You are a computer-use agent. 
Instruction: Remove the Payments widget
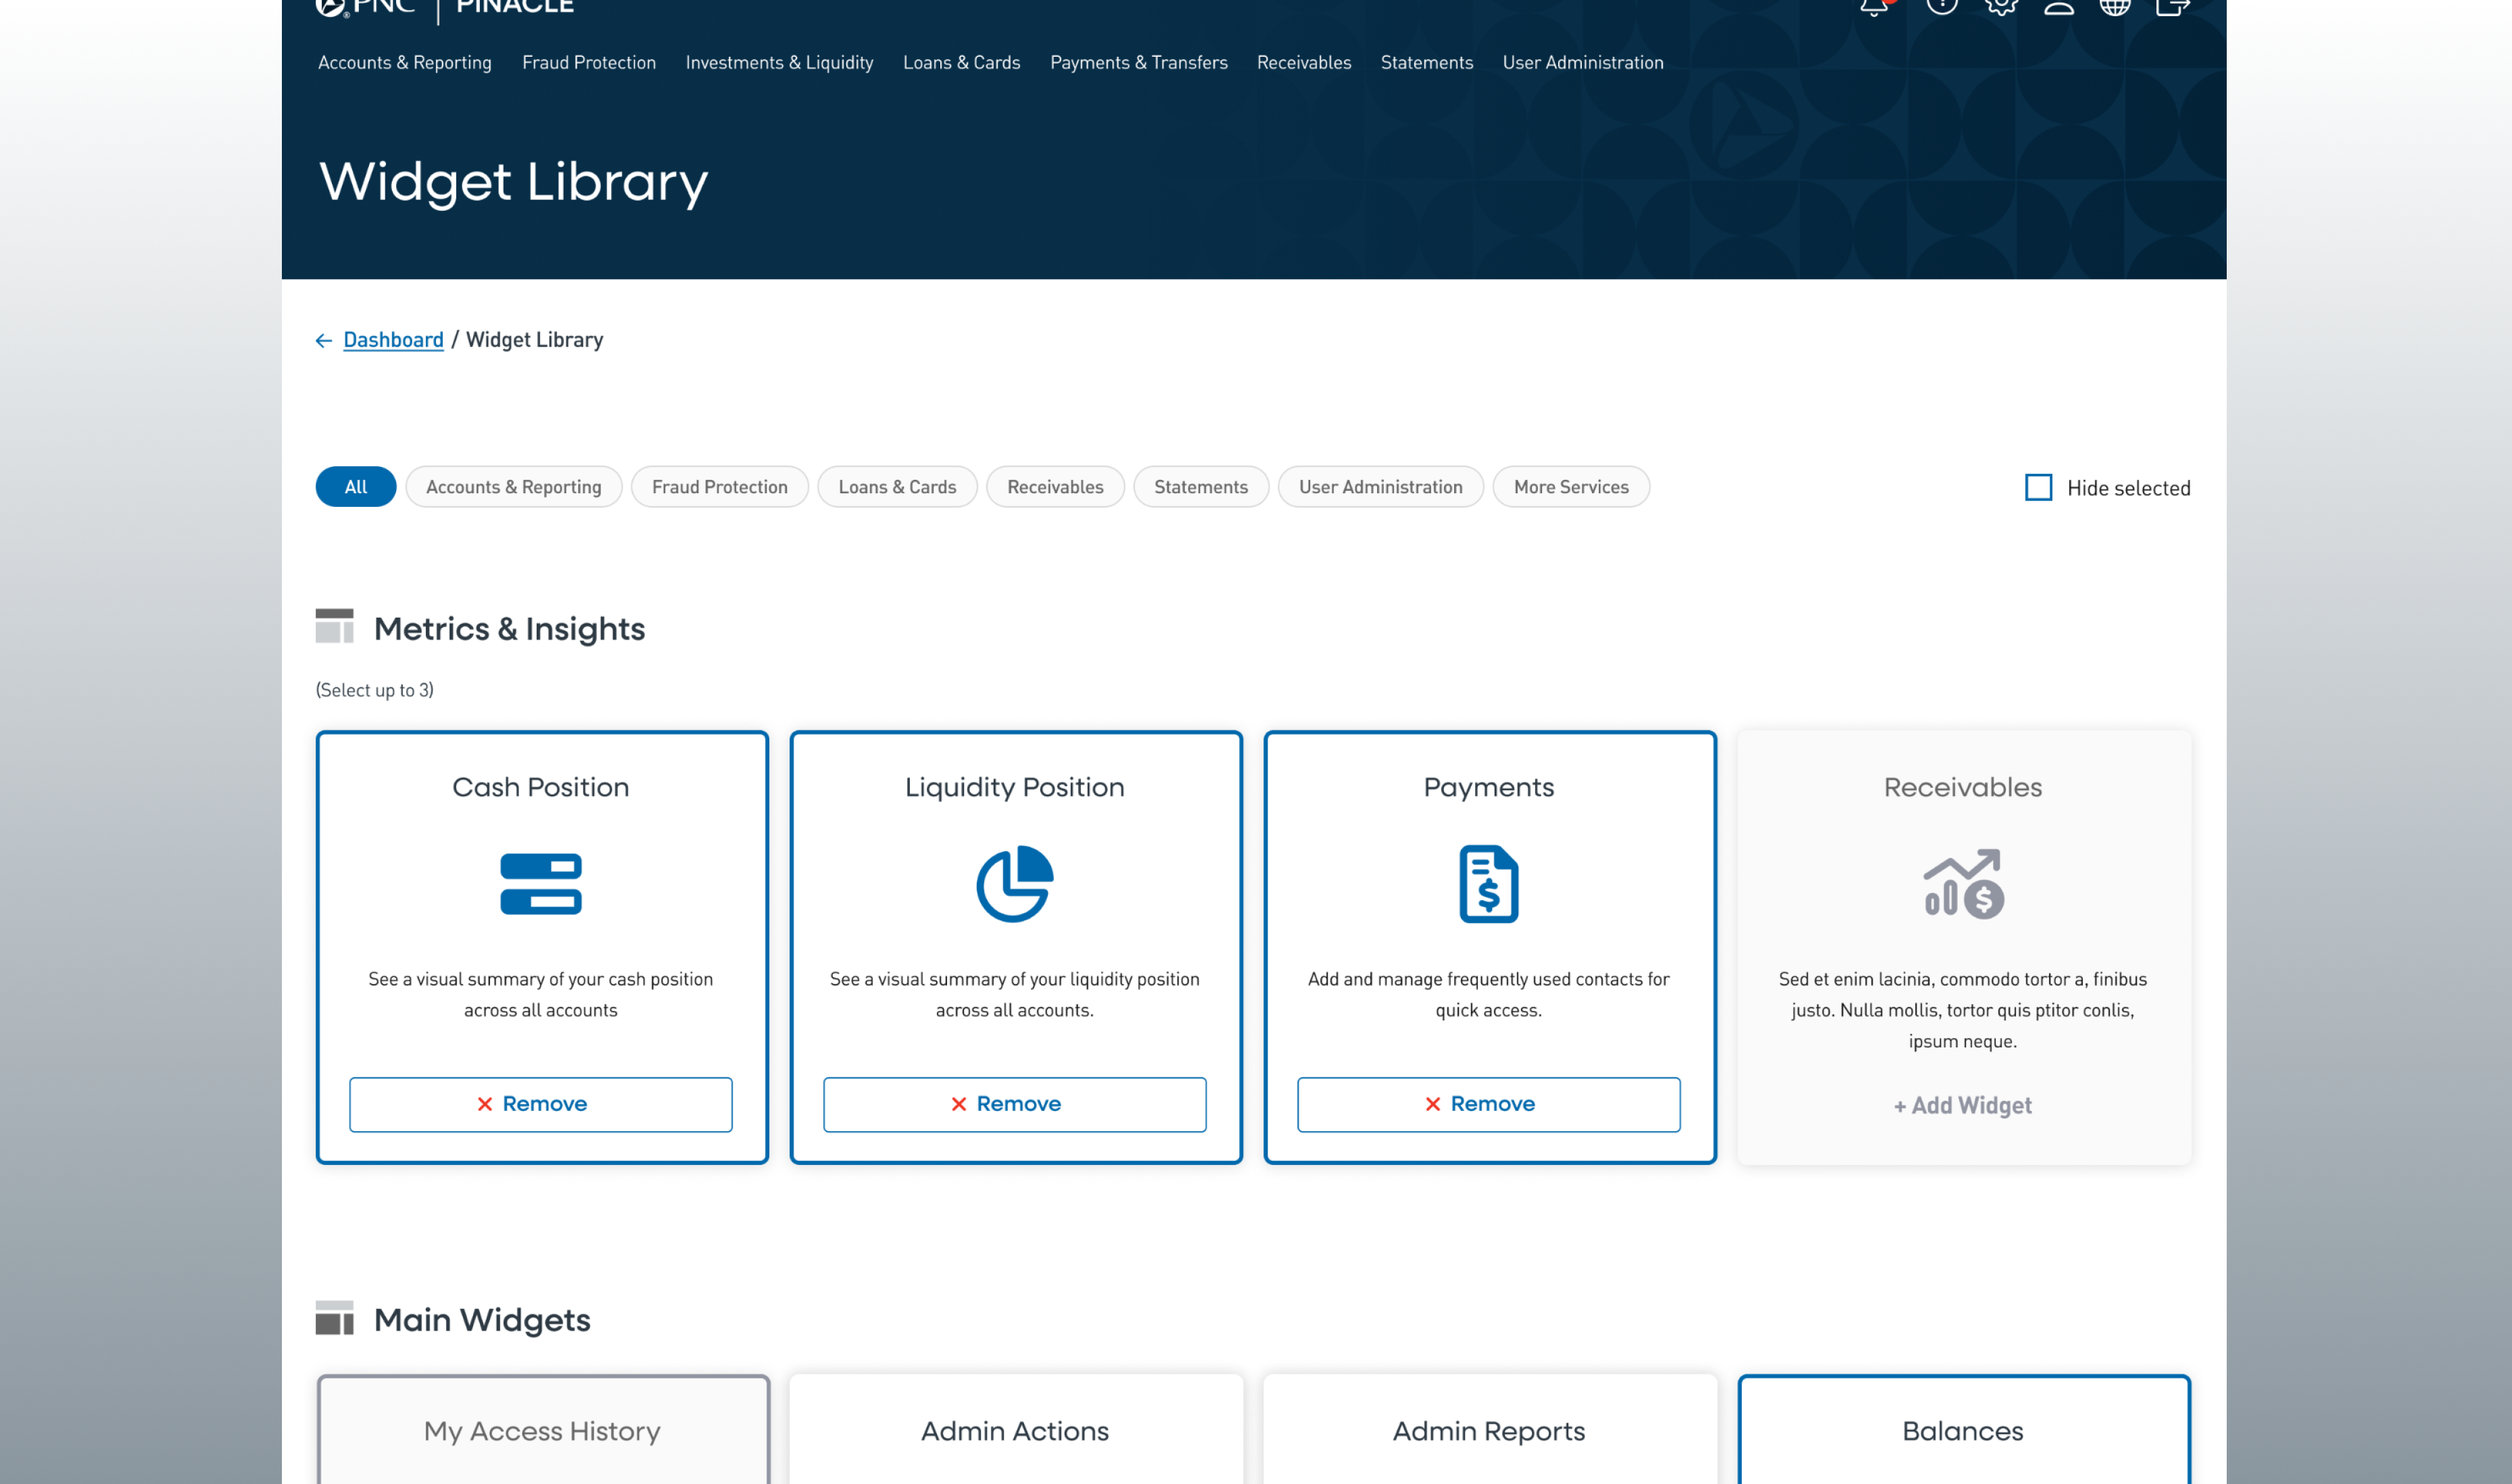point(1488,1104)
